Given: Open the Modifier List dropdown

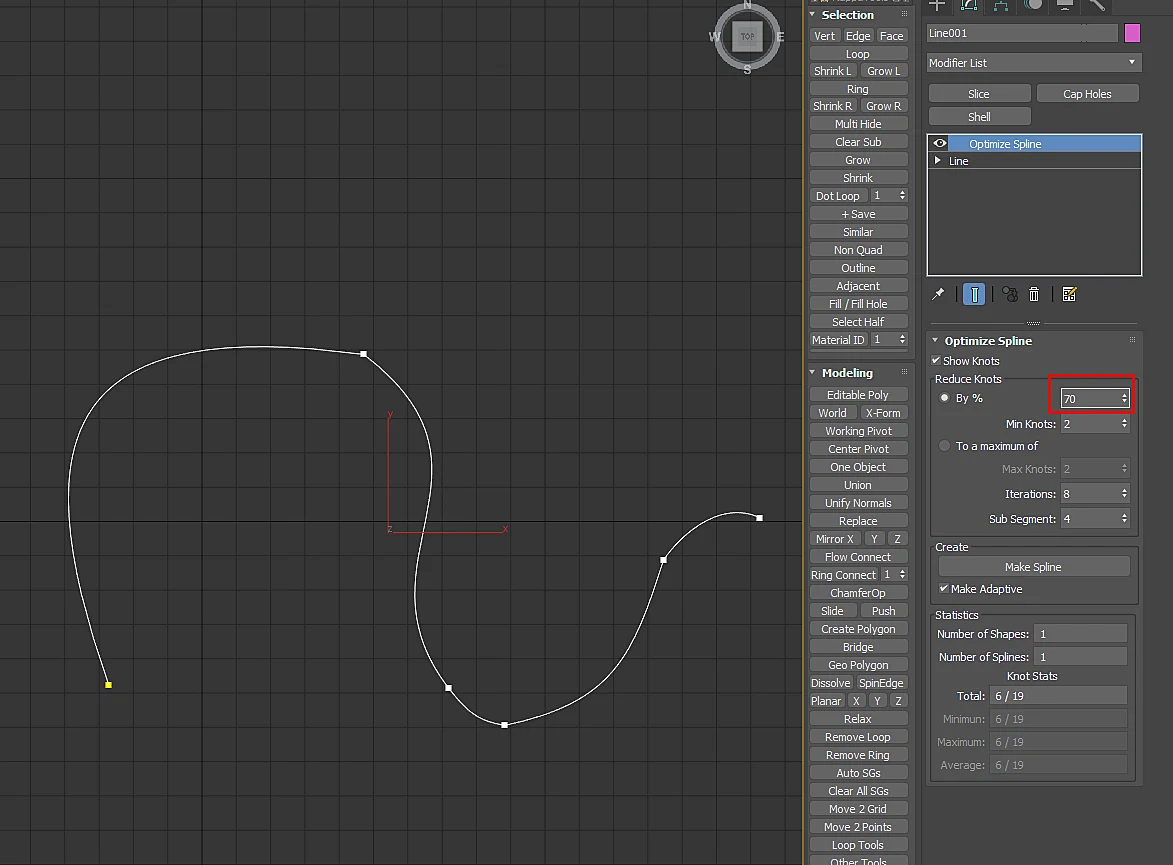Looking at the screenshot, I should point(1034,63).
